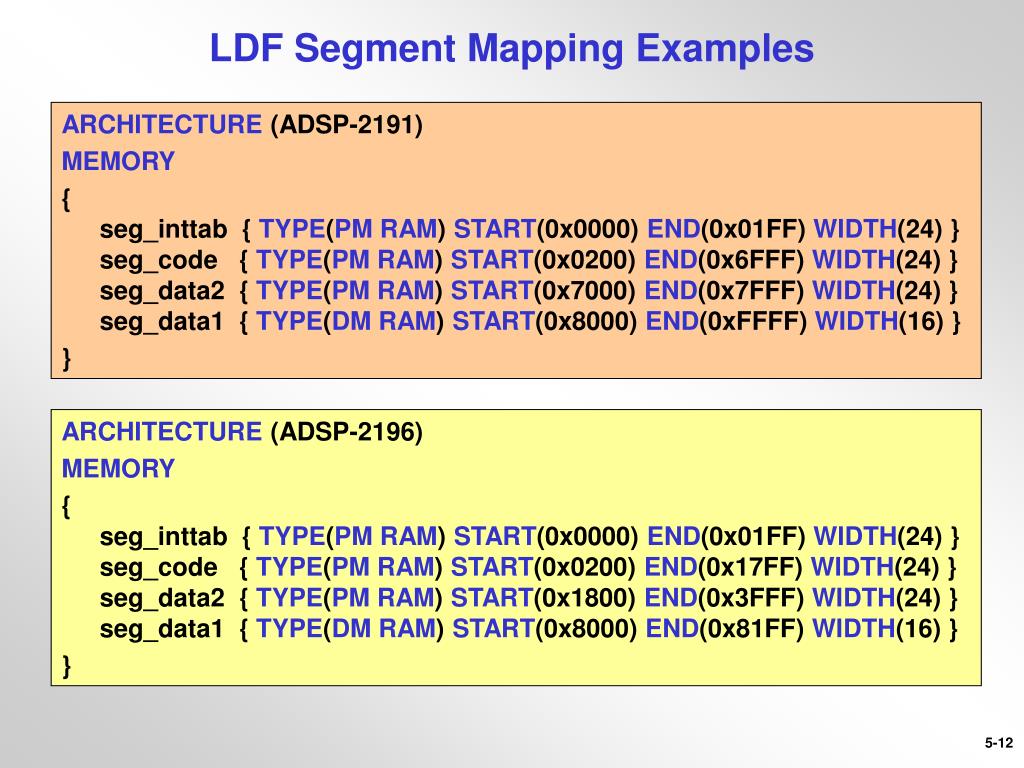
Task: Click 'ARCHITECTURE (ADSP-2196)' line
Action: [x=242, y=432]
